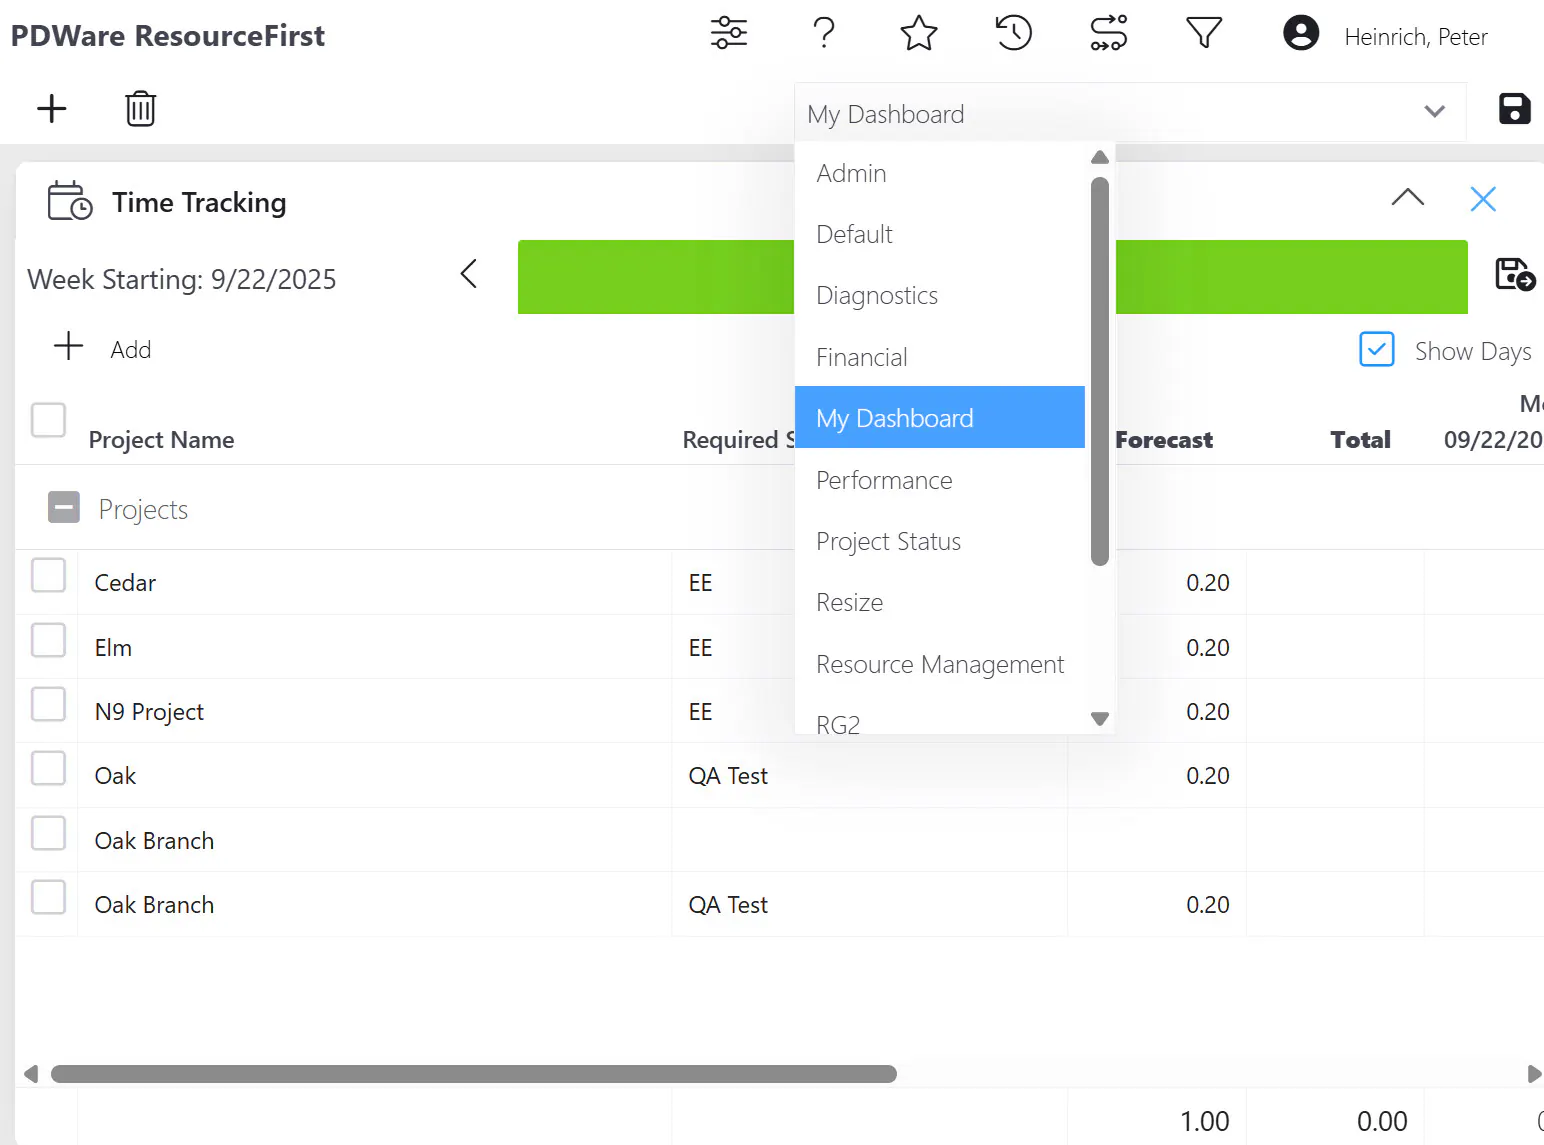1544x1145 pixels.
Task: Tick the Oak row checkbox
Action: (48, 768)
